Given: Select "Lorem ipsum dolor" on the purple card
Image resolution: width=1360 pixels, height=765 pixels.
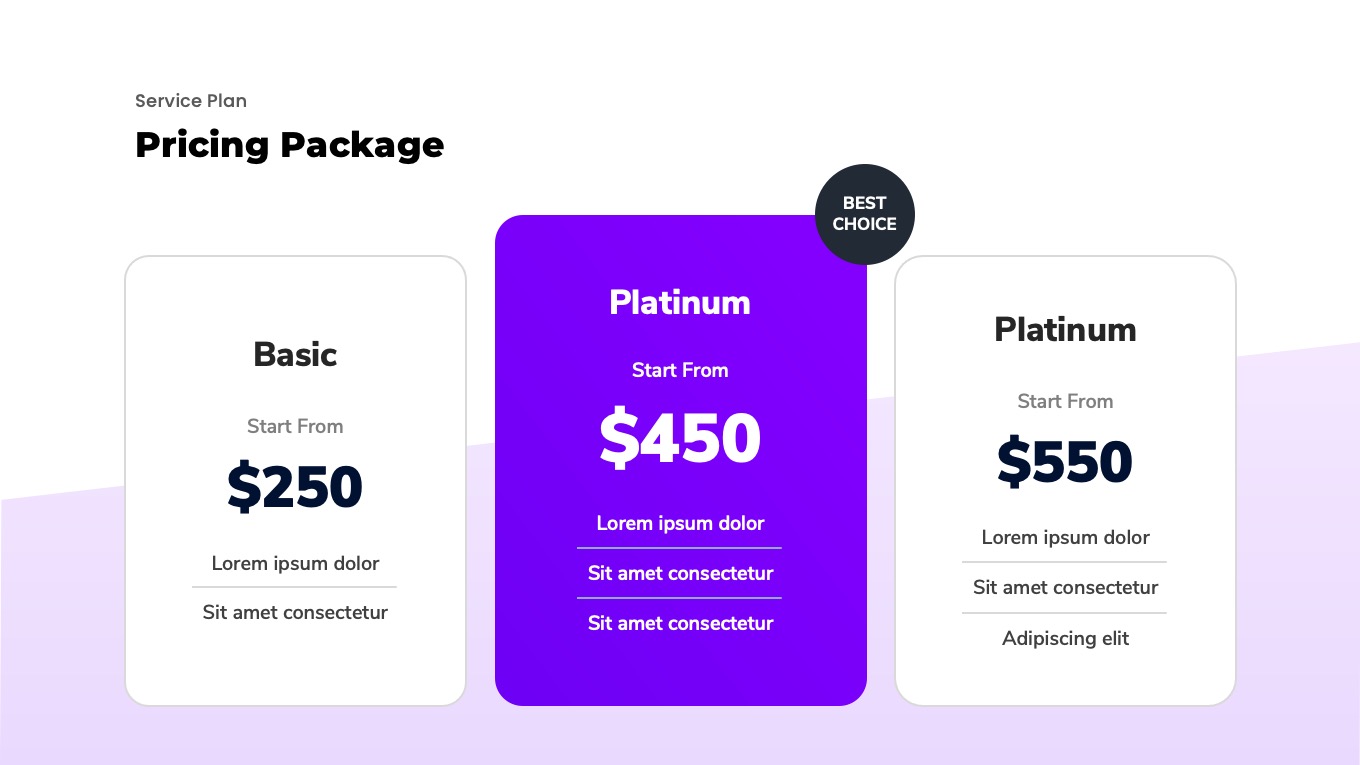Looking at the screenshot, I should 680,523.
